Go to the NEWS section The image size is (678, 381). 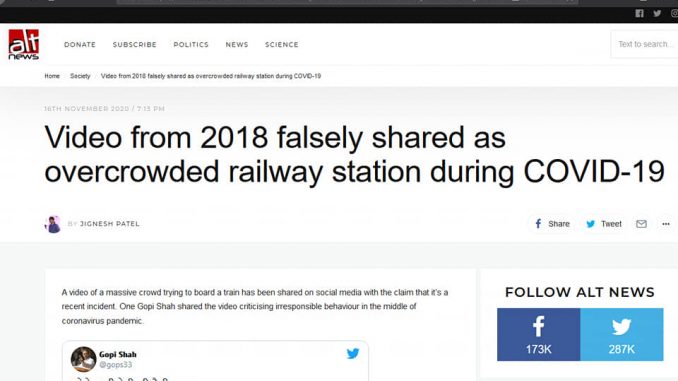pos(237,45)
